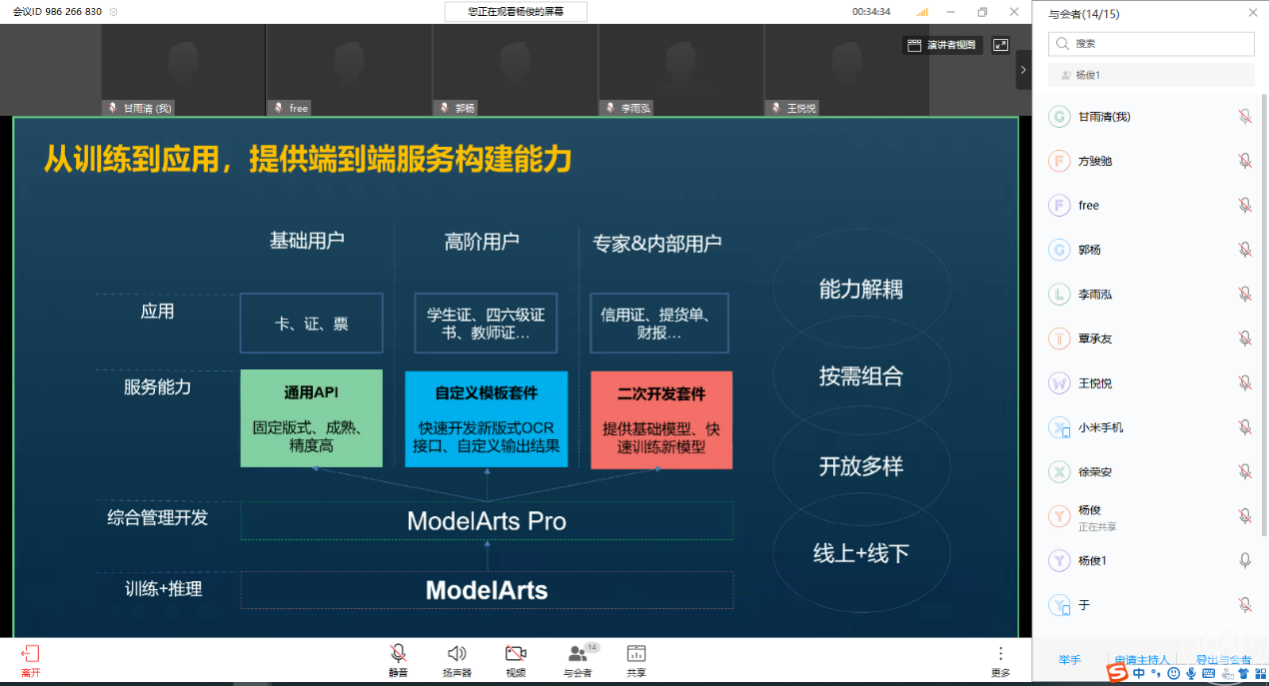Image resolution: width=1269 pixels, height=686 pixels.
Task: Click the IME soft keyboard icon
Action: tap(1208, 674)
